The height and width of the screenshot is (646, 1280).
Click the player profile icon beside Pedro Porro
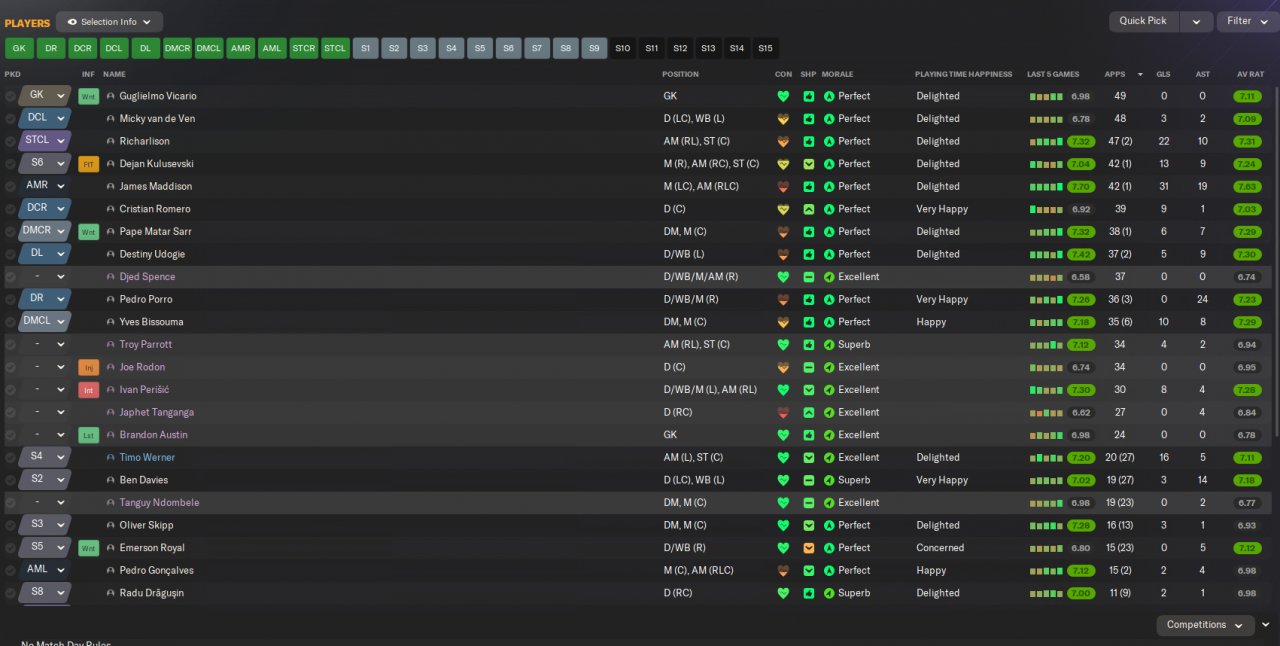111,300
